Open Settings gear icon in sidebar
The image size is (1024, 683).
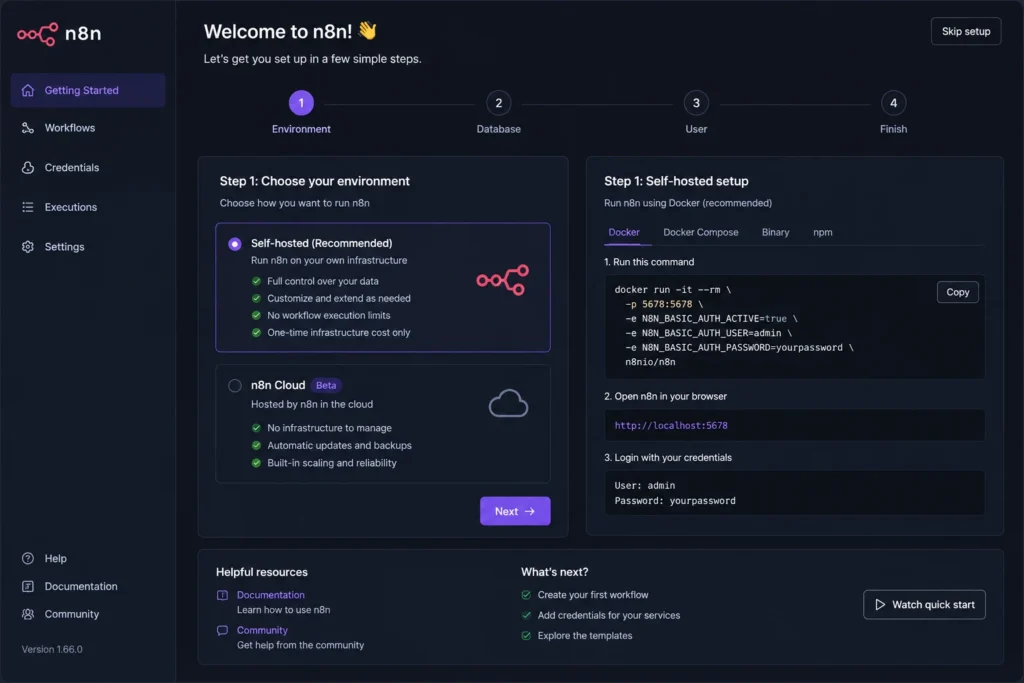(27, 247)
